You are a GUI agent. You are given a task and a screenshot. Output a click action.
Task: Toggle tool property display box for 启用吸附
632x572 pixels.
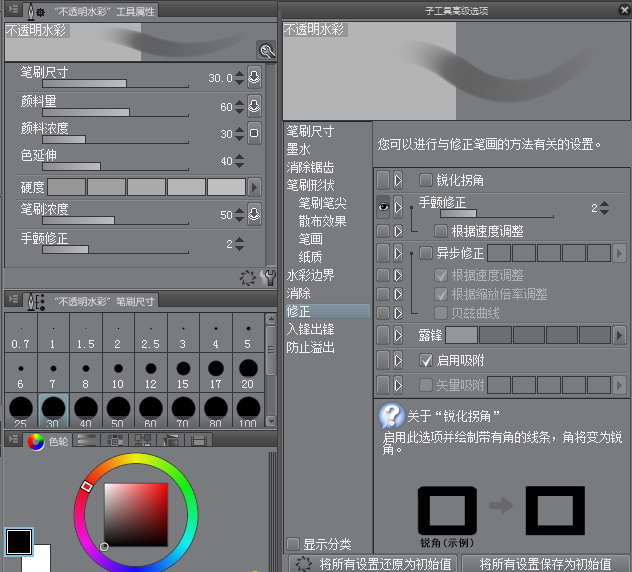[383, 360]
